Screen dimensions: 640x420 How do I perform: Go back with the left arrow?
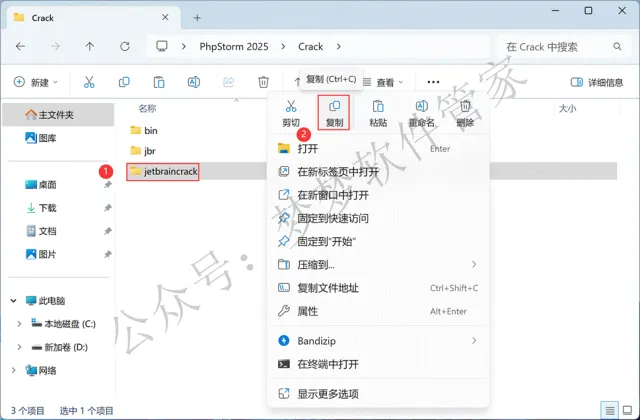click(20, 46)
